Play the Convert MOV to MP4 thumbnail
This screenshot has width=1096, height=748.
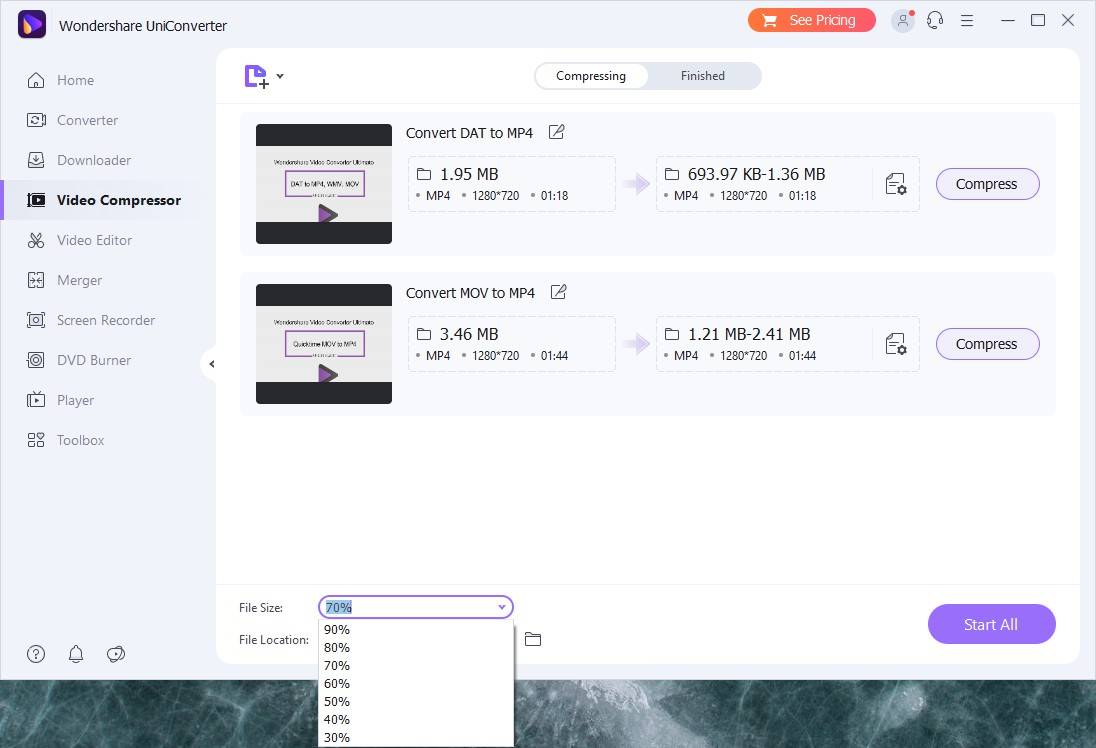tap(327, 374)
